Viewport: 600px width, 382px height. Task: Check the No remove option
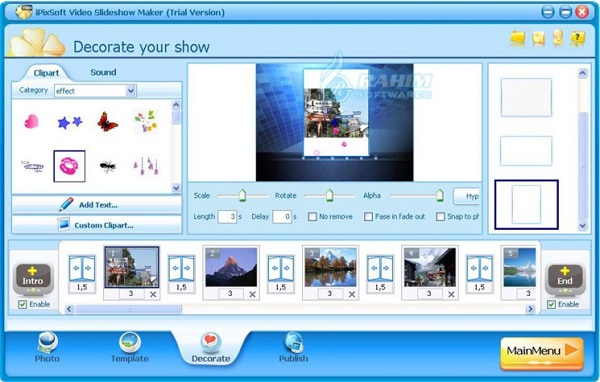coord(313,217)
